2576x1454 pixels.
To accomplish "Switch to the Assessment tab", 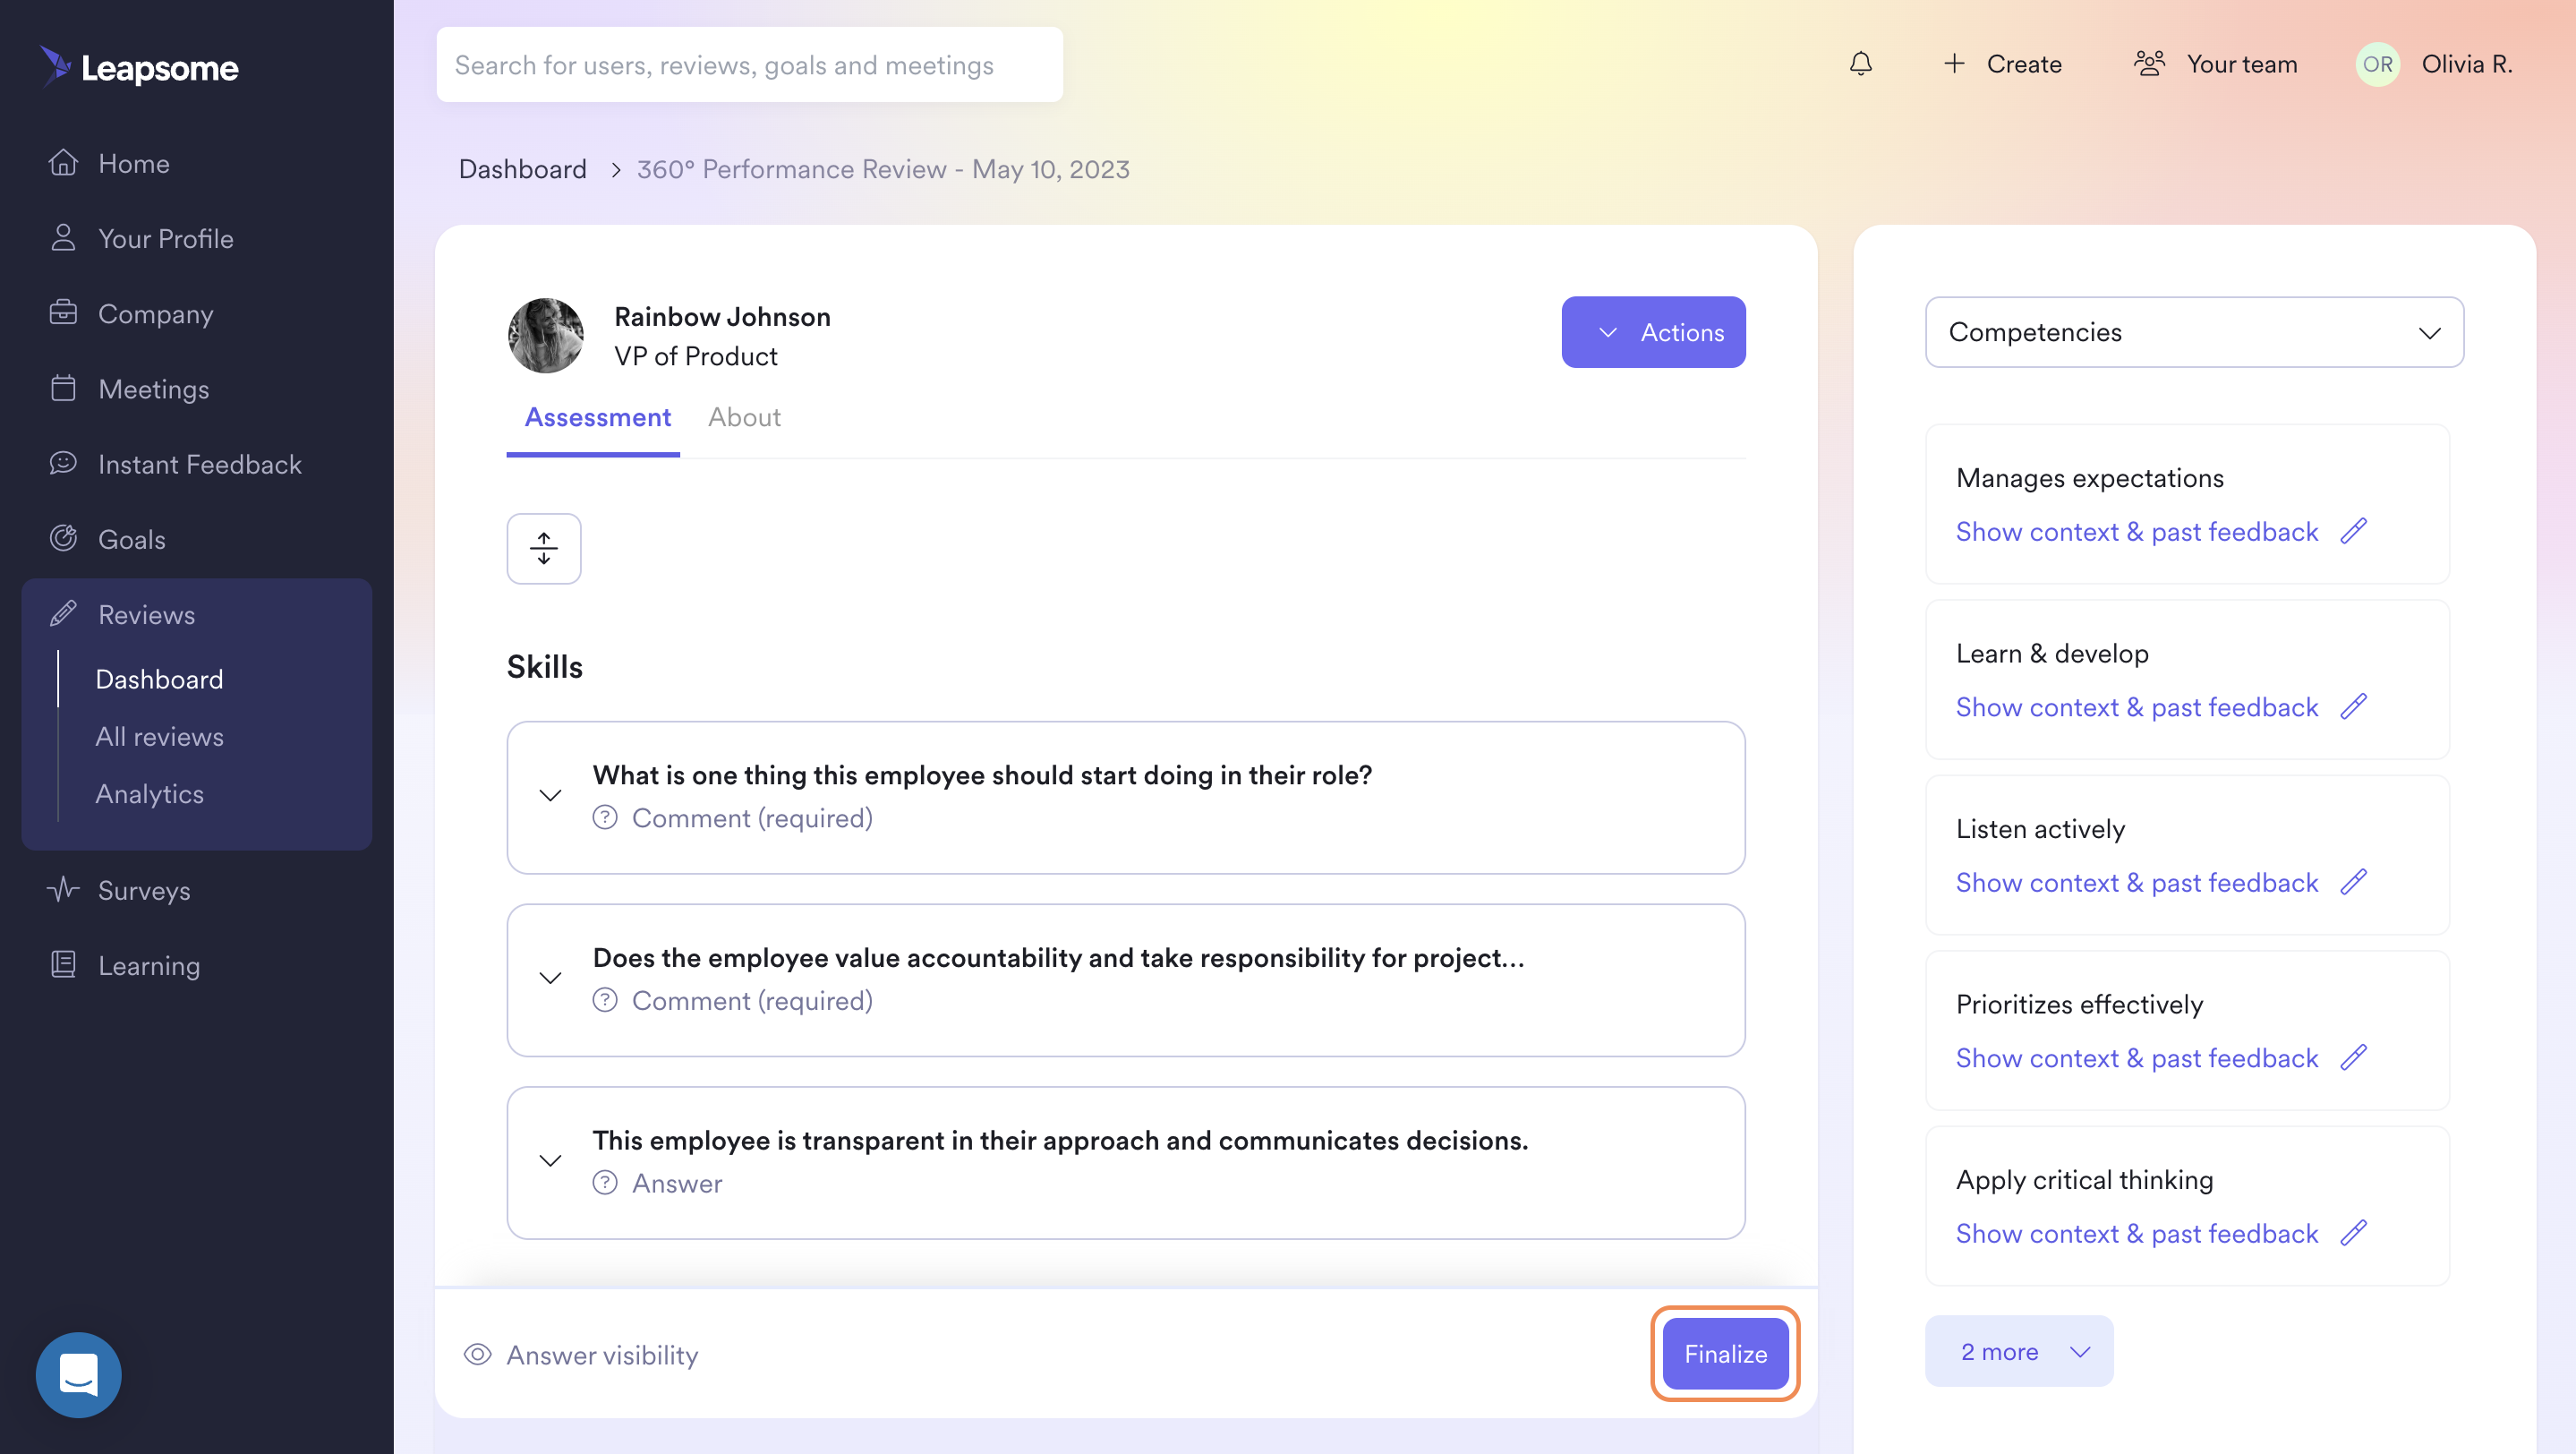I will point(597,418).
